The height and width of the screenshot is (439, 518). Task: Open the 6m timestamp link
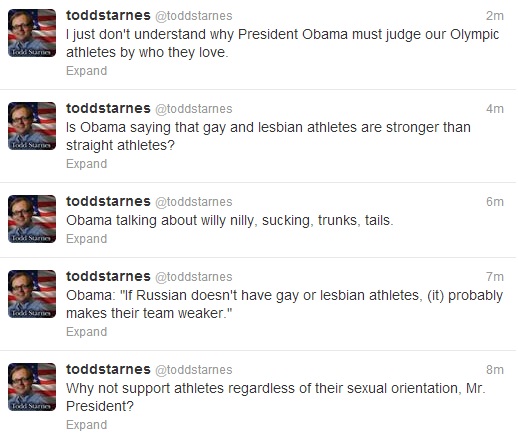point(495,202)
